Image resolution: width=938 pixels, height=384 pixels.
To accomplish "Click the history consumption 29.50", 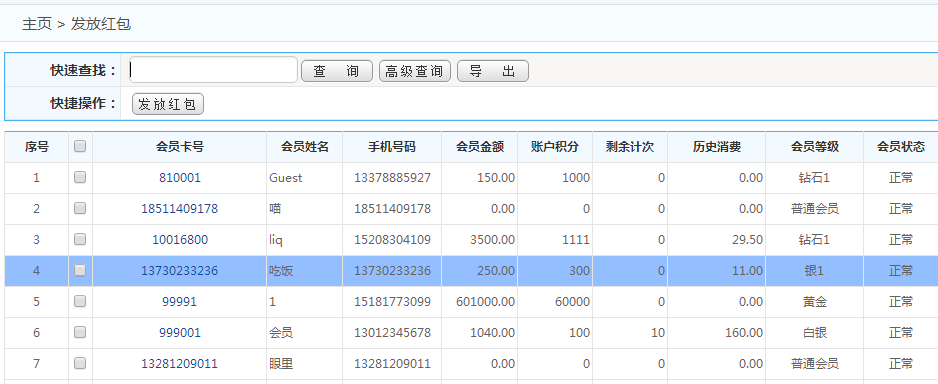I will (747, 240).
